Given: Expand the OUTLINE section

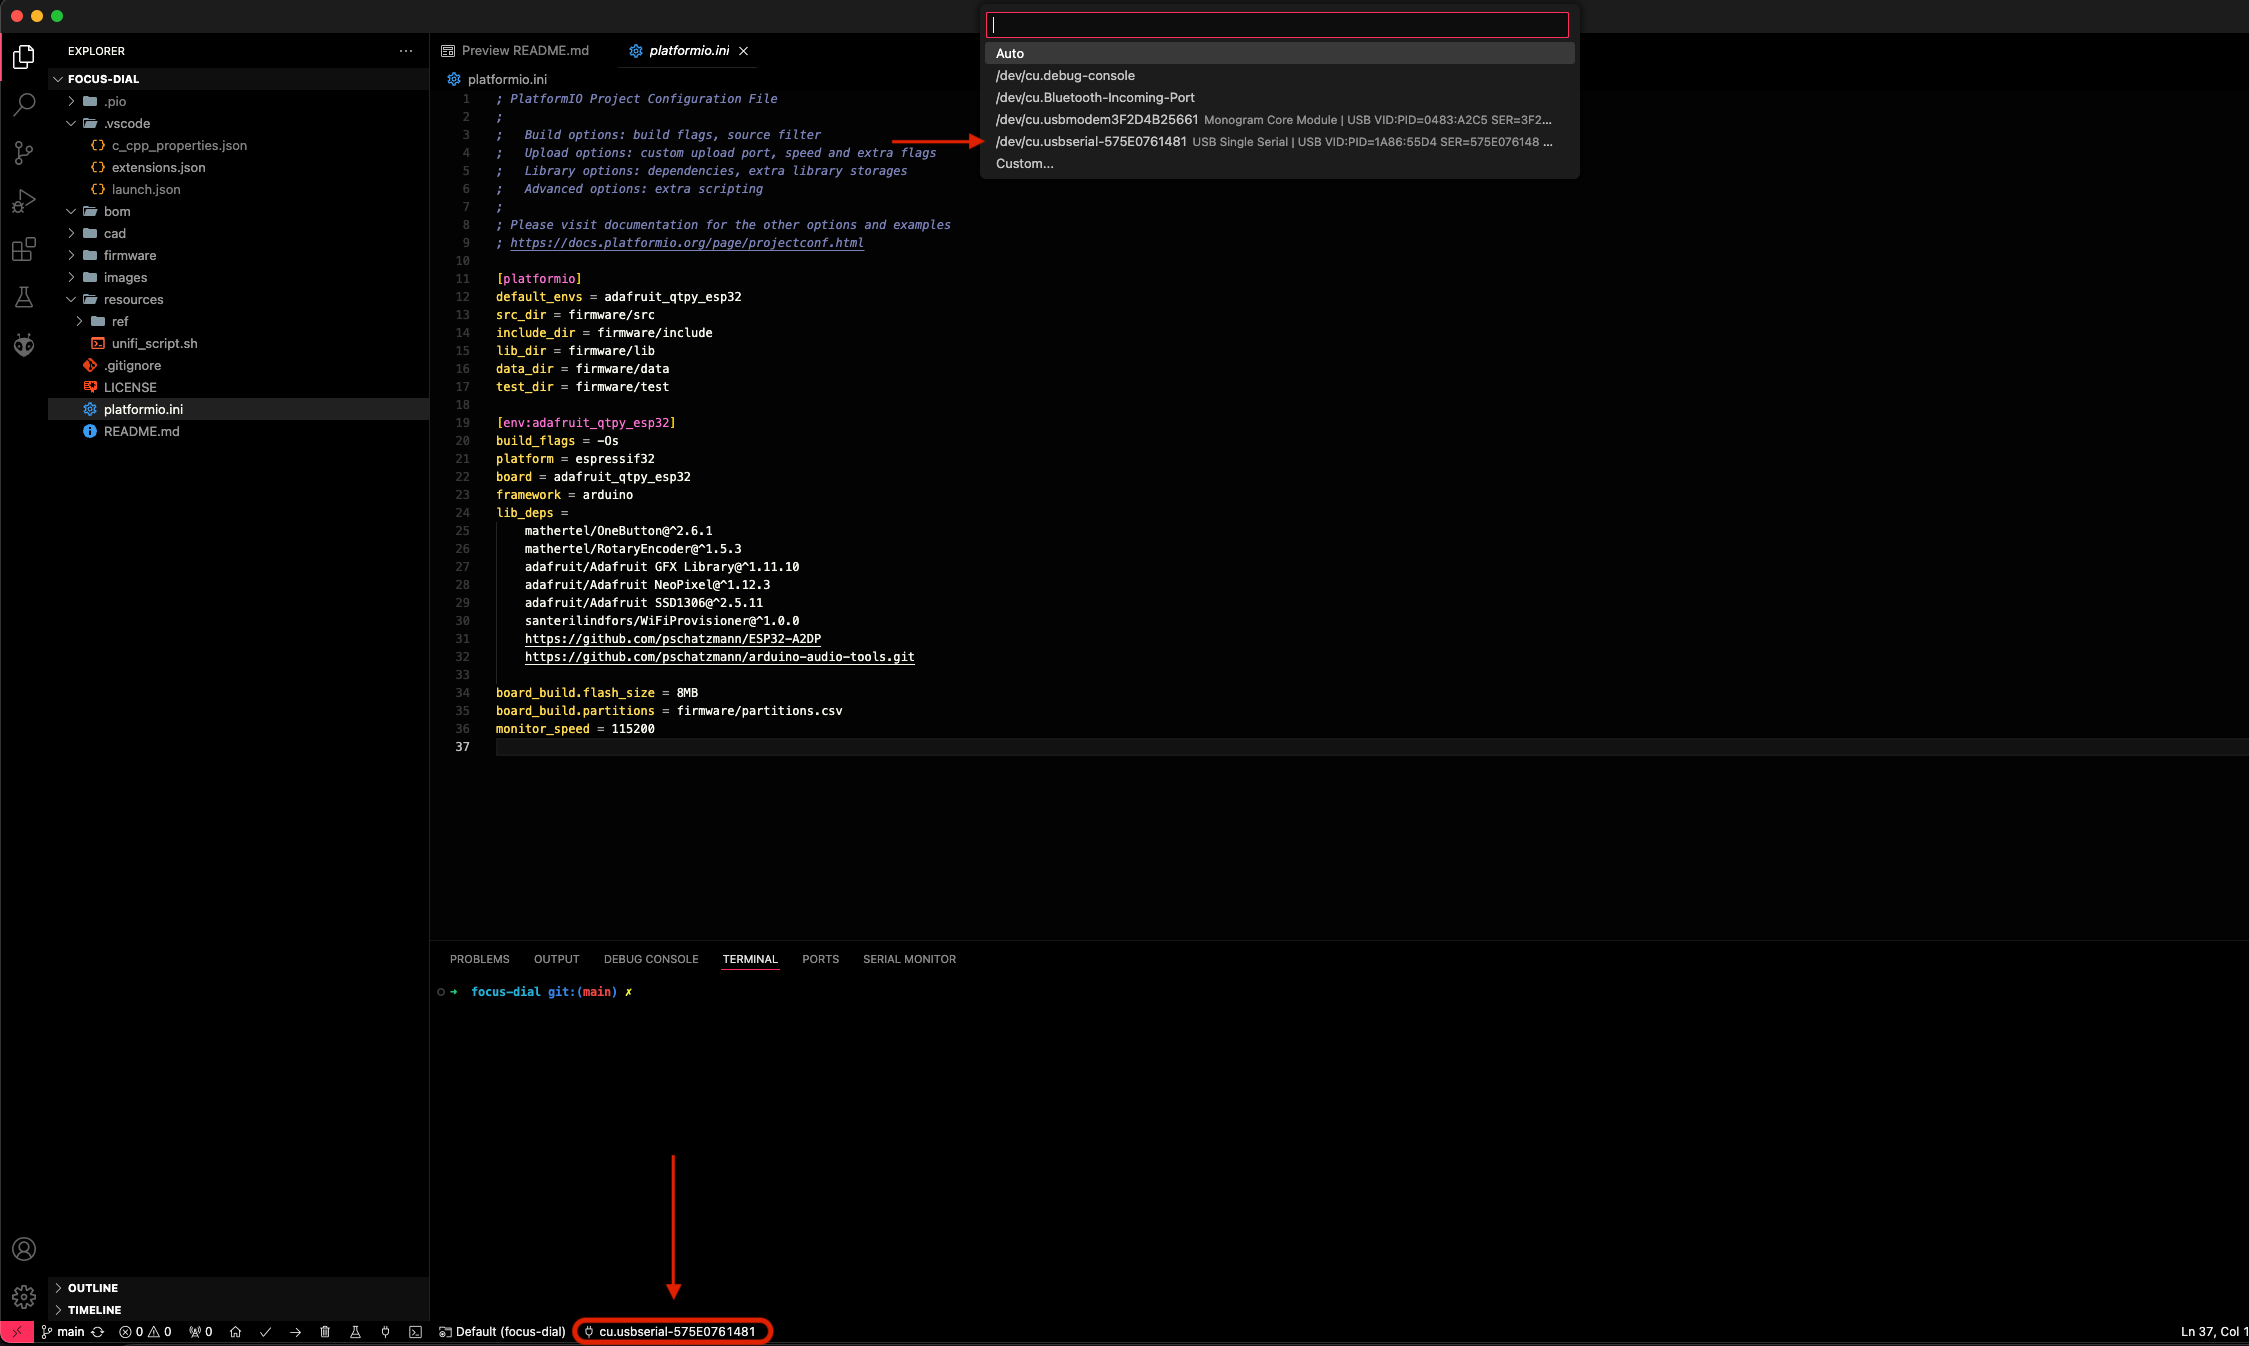Looking at the screenshot, I should tap(93, 1288).
